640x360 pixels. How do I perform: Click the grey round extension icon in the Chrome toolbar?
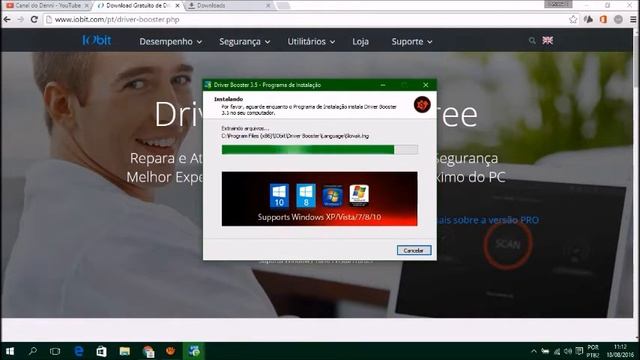(x=618, y=19)
